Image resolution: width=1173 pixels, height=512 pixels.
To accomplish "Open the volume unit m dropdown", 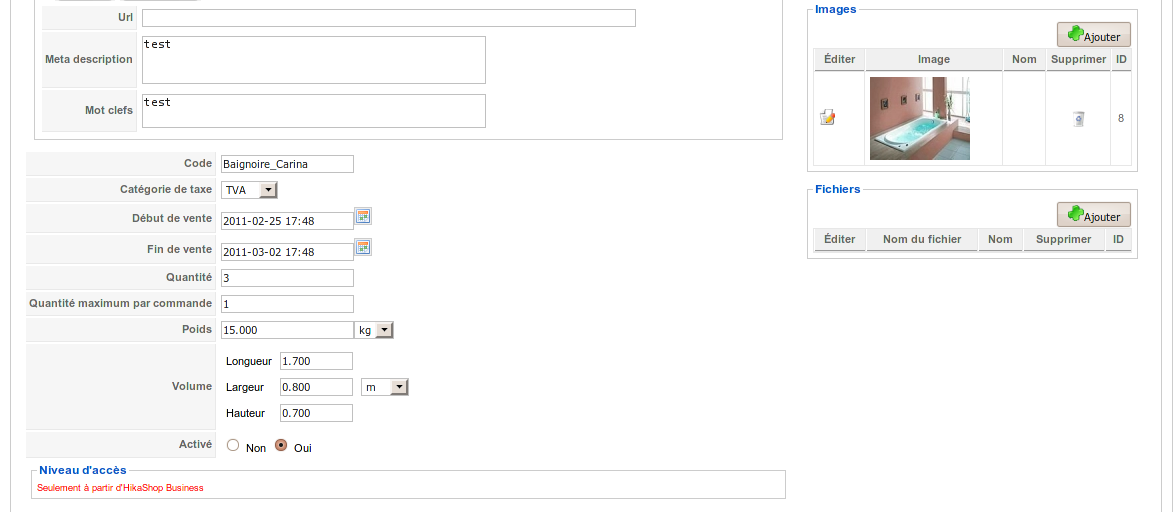I will (x=385, y=387).
